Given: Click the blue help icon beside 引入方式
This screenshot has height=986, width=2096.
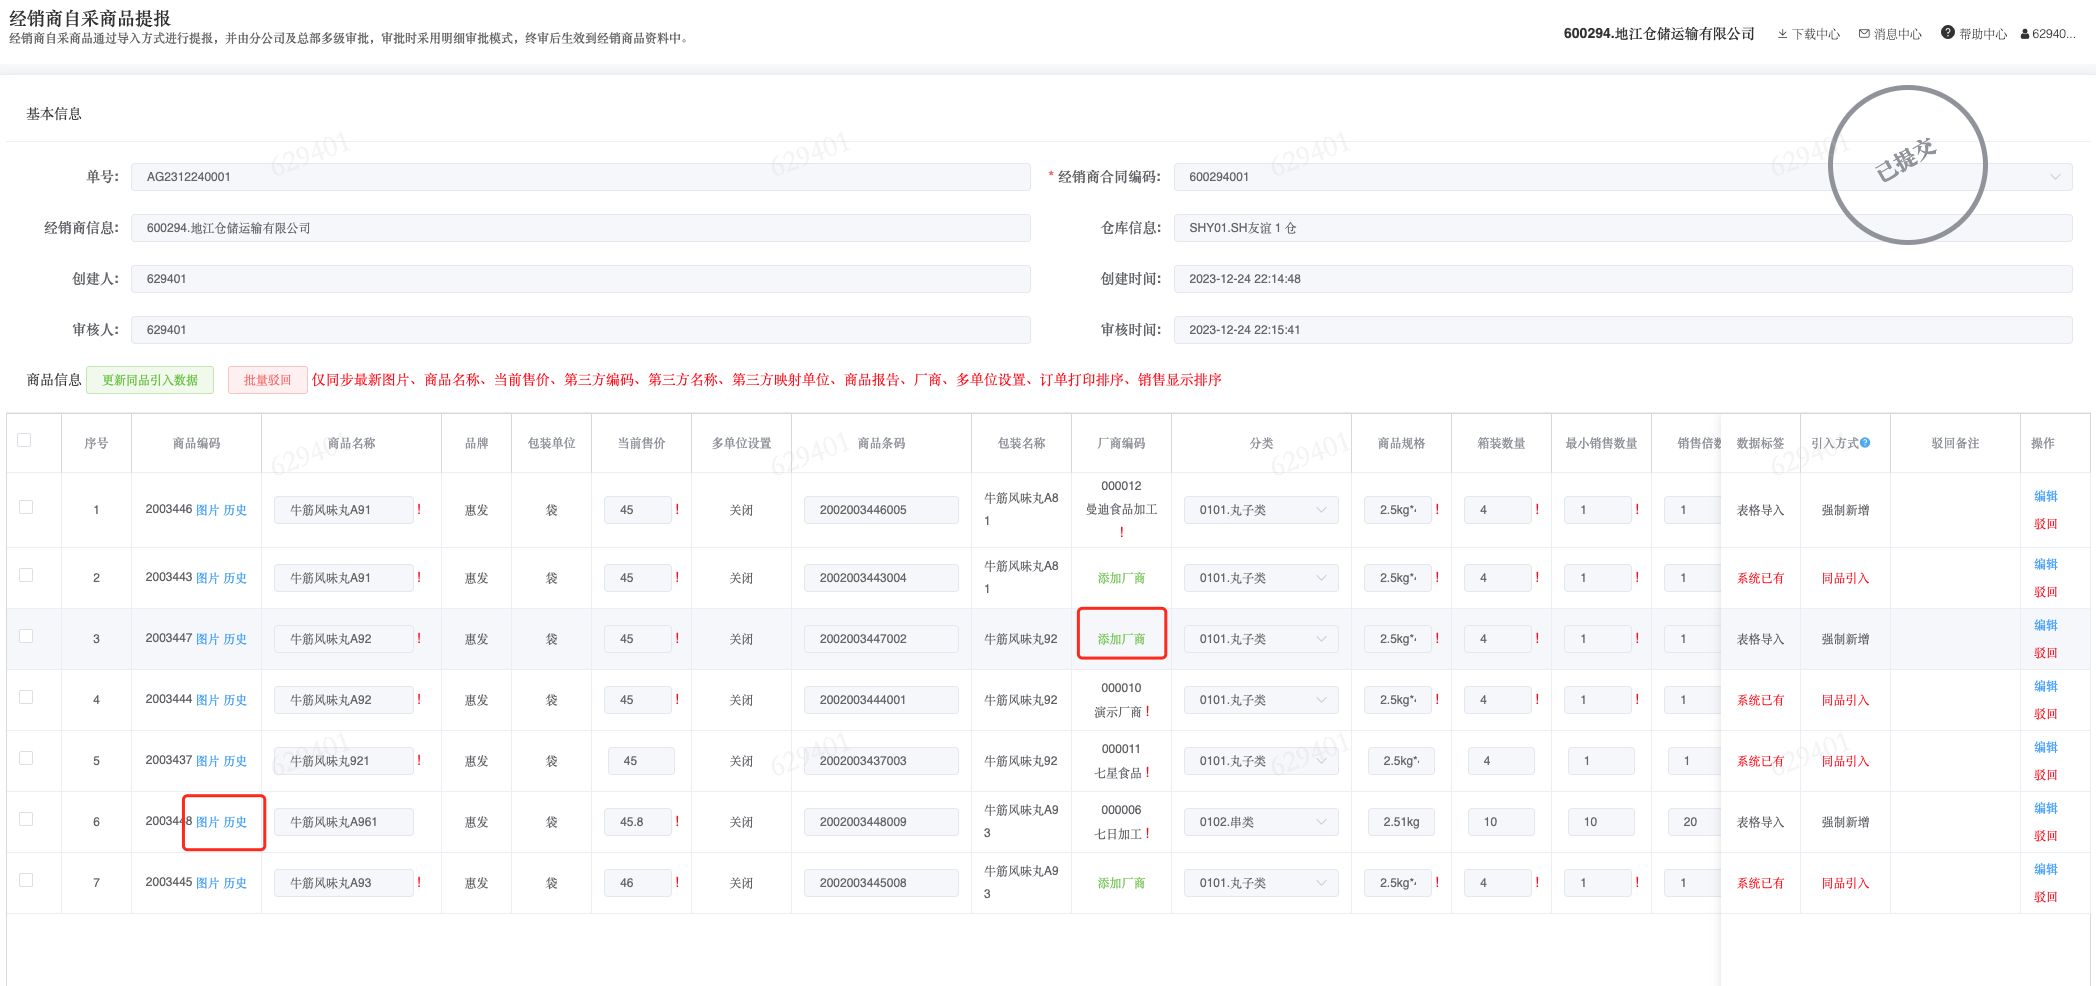Looking at the screenshot, I should [1865, 443].
